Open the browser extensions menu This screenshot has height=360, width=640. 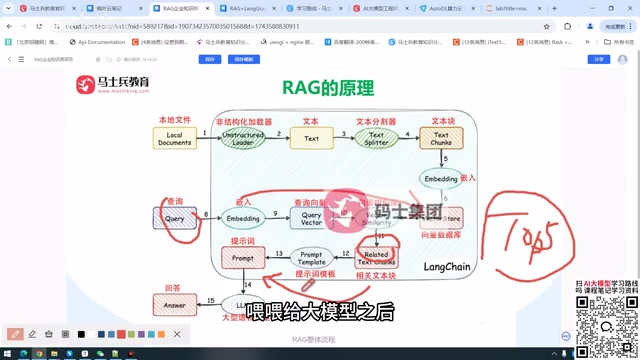coord(567,27)
